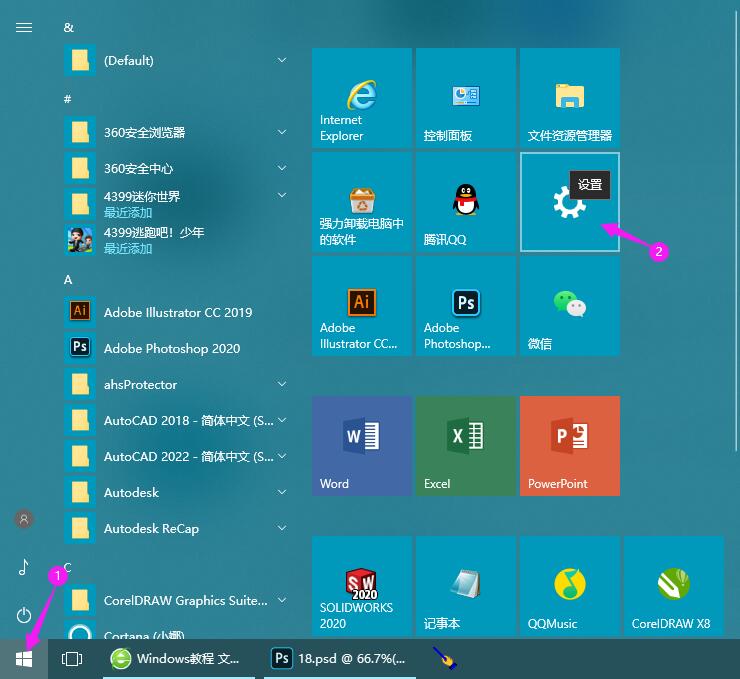740x679 pixels.
Task: Switch to Photoshop 18.psd taskbar item
Action: (x=339, y=659)
